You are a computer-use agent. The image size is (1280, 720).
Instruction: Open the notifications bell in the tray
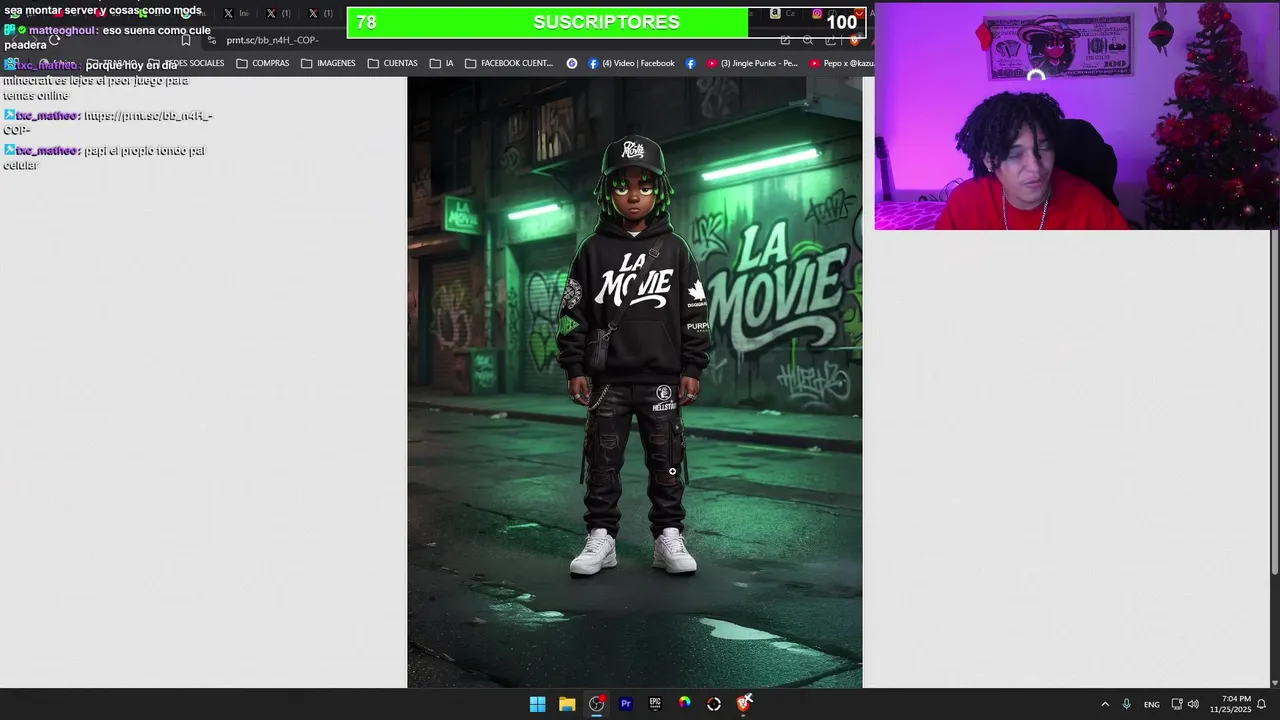pyautogui.click(x=1262, y=704)
